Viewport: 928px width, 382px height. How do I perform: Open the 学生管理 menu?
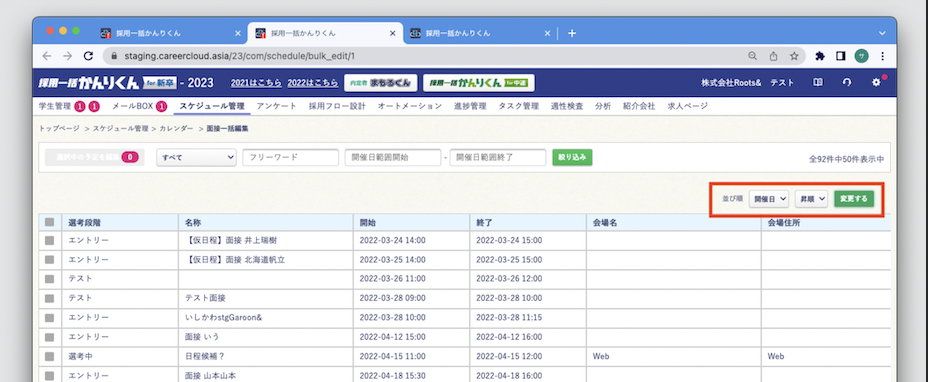click(x=54, y=106)
